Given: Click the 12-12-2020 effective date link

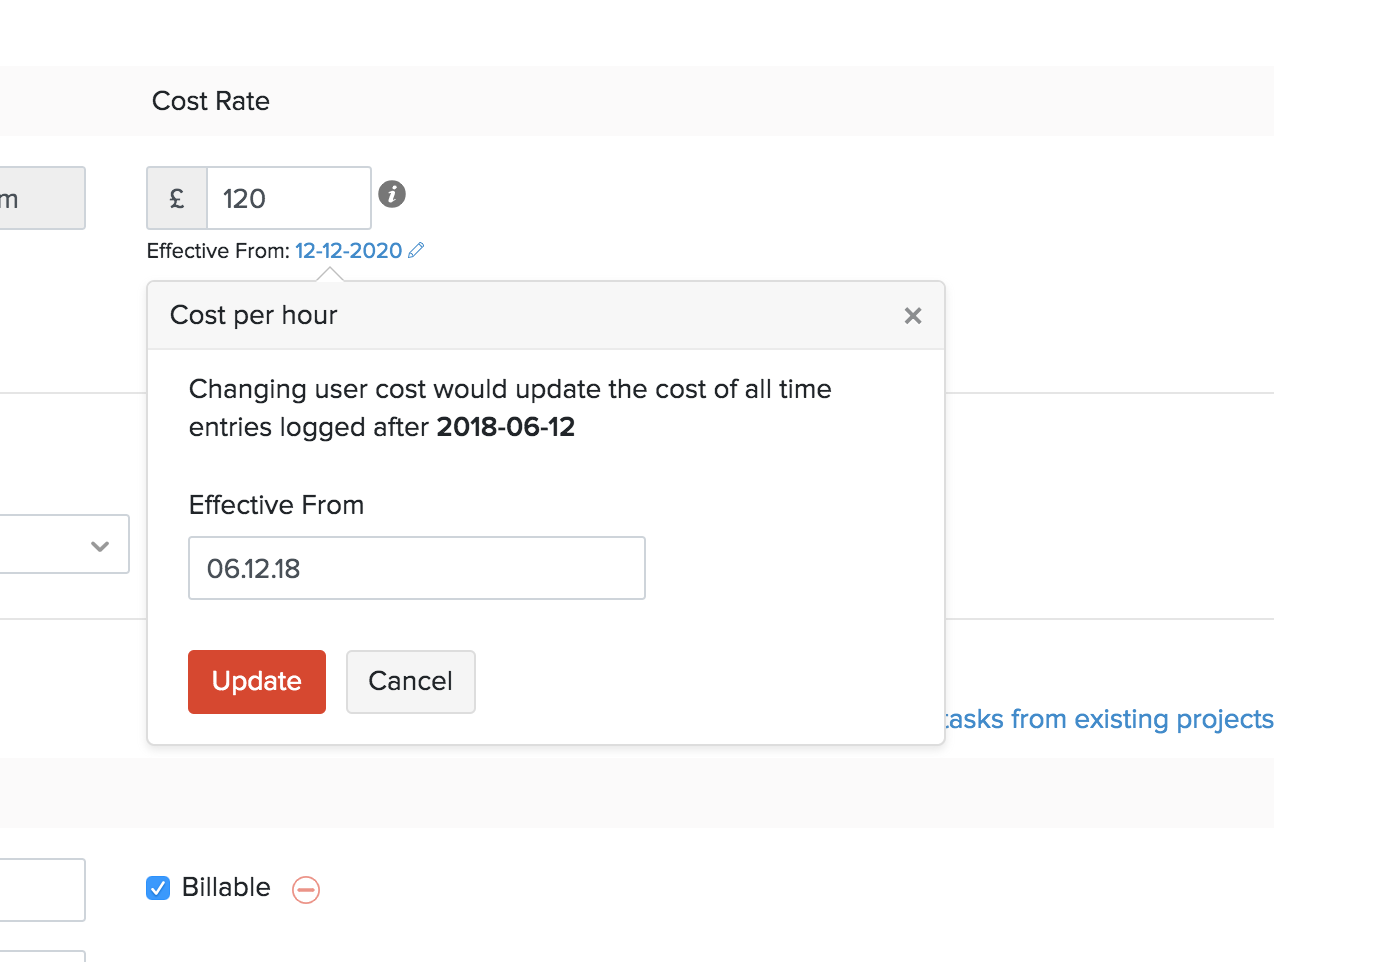Looking at the screenshot, I should 347,250.
